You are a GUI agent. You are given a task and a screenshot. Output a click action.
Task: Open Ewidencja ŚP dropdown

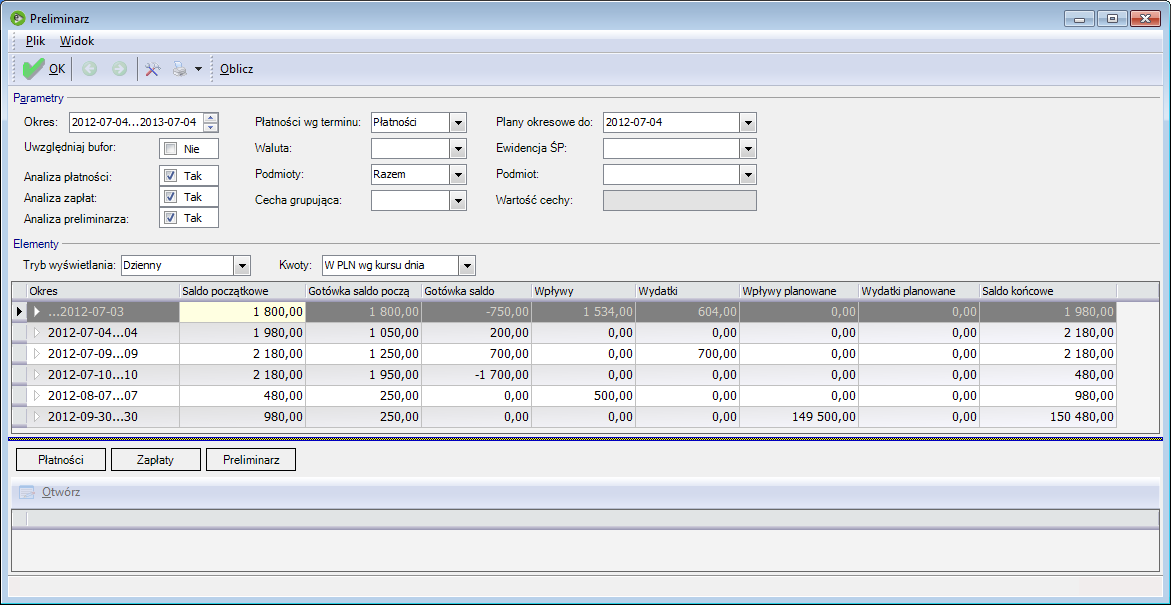748,149
